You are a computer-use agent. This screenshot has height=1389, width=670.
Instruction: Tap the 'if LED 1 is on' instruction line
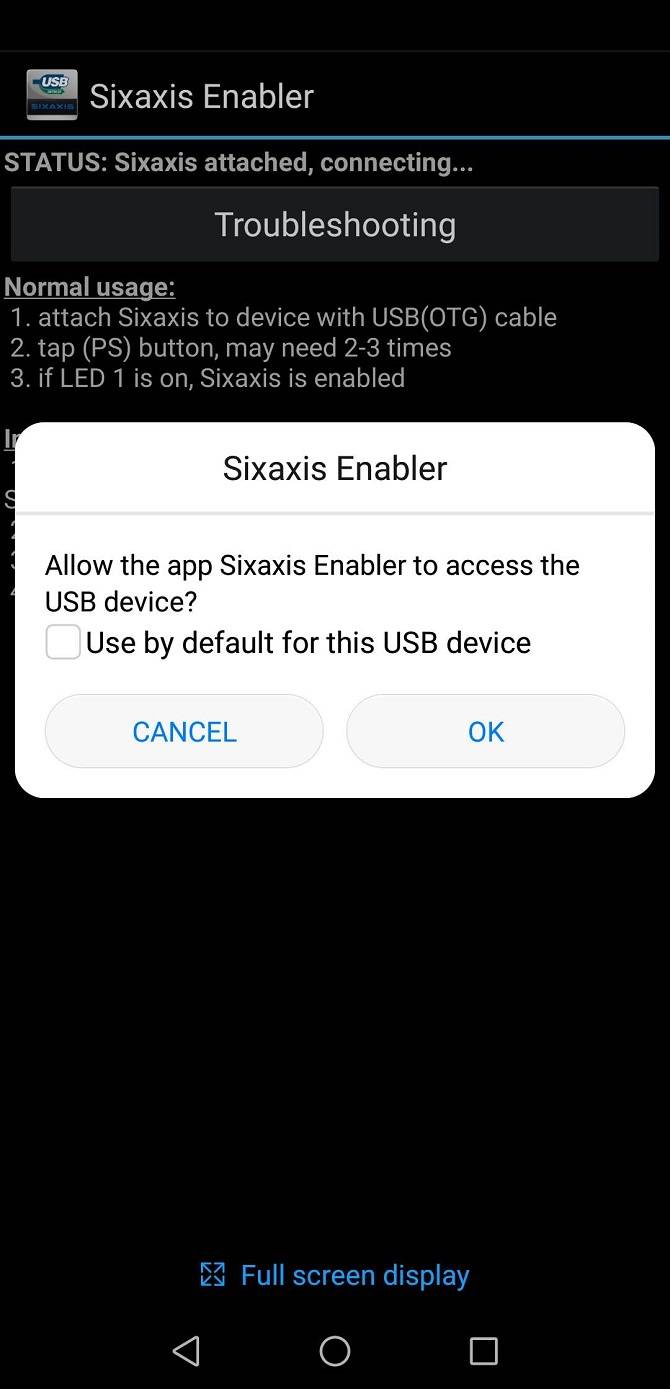[208, 378]
